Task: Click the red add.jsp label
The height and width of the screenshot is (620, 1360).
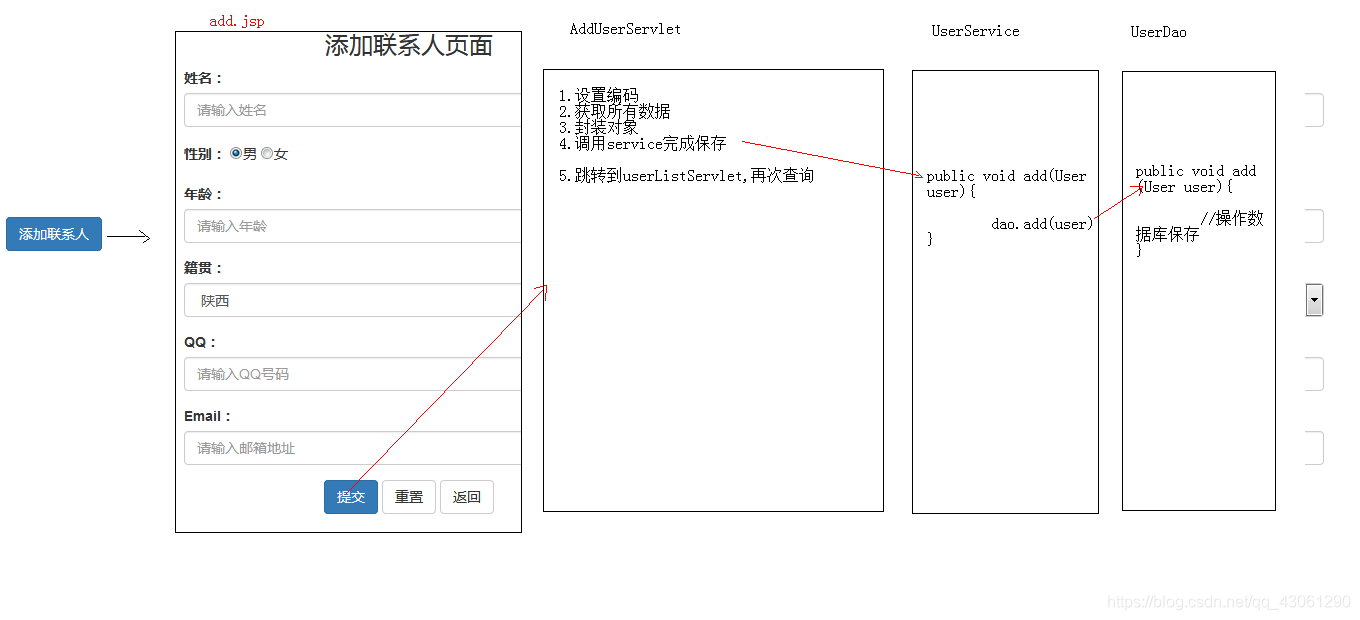Action: (x=236, y=20)
